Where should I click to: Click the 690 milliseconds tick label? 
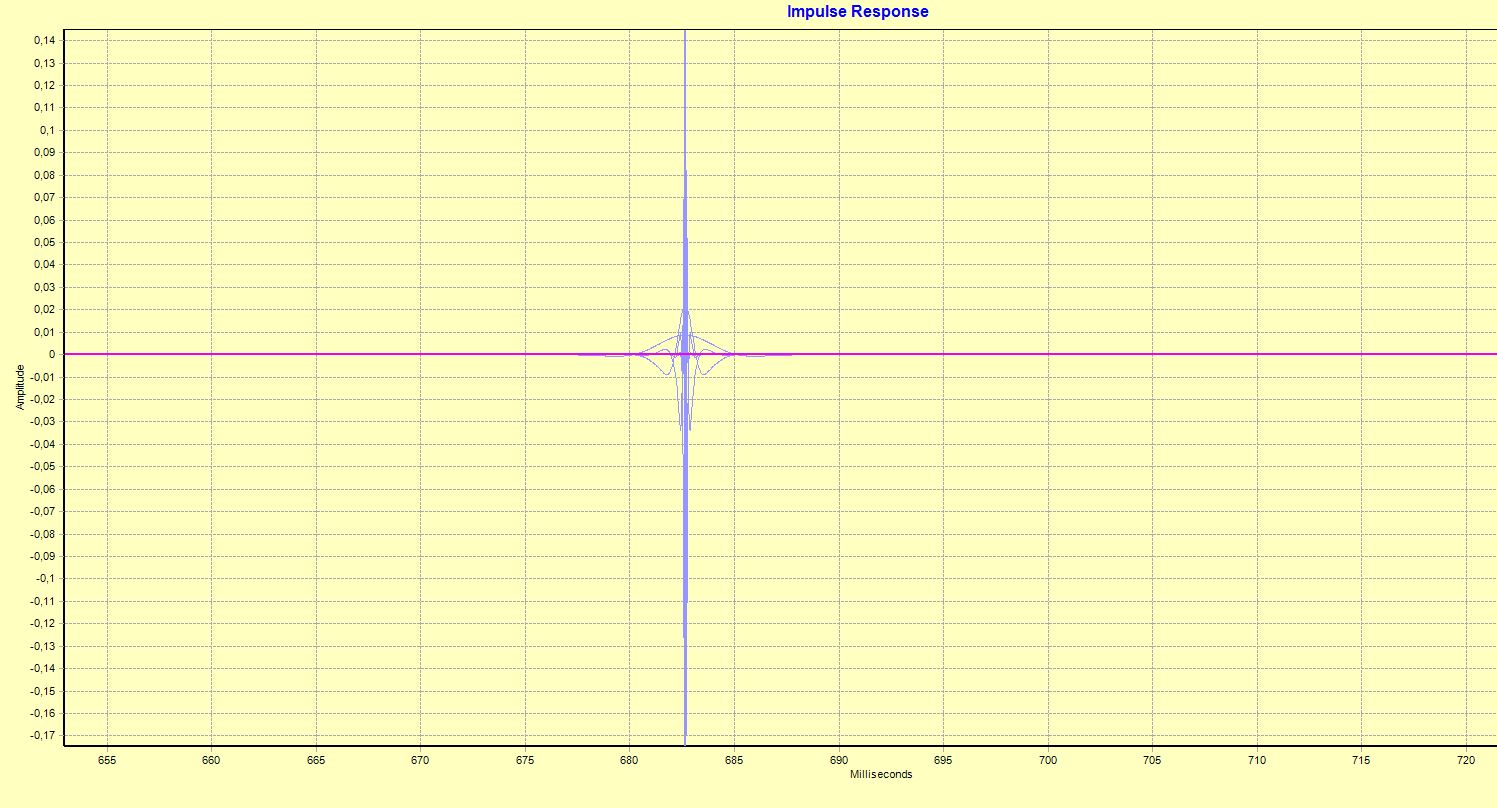[x=839, y=759]
